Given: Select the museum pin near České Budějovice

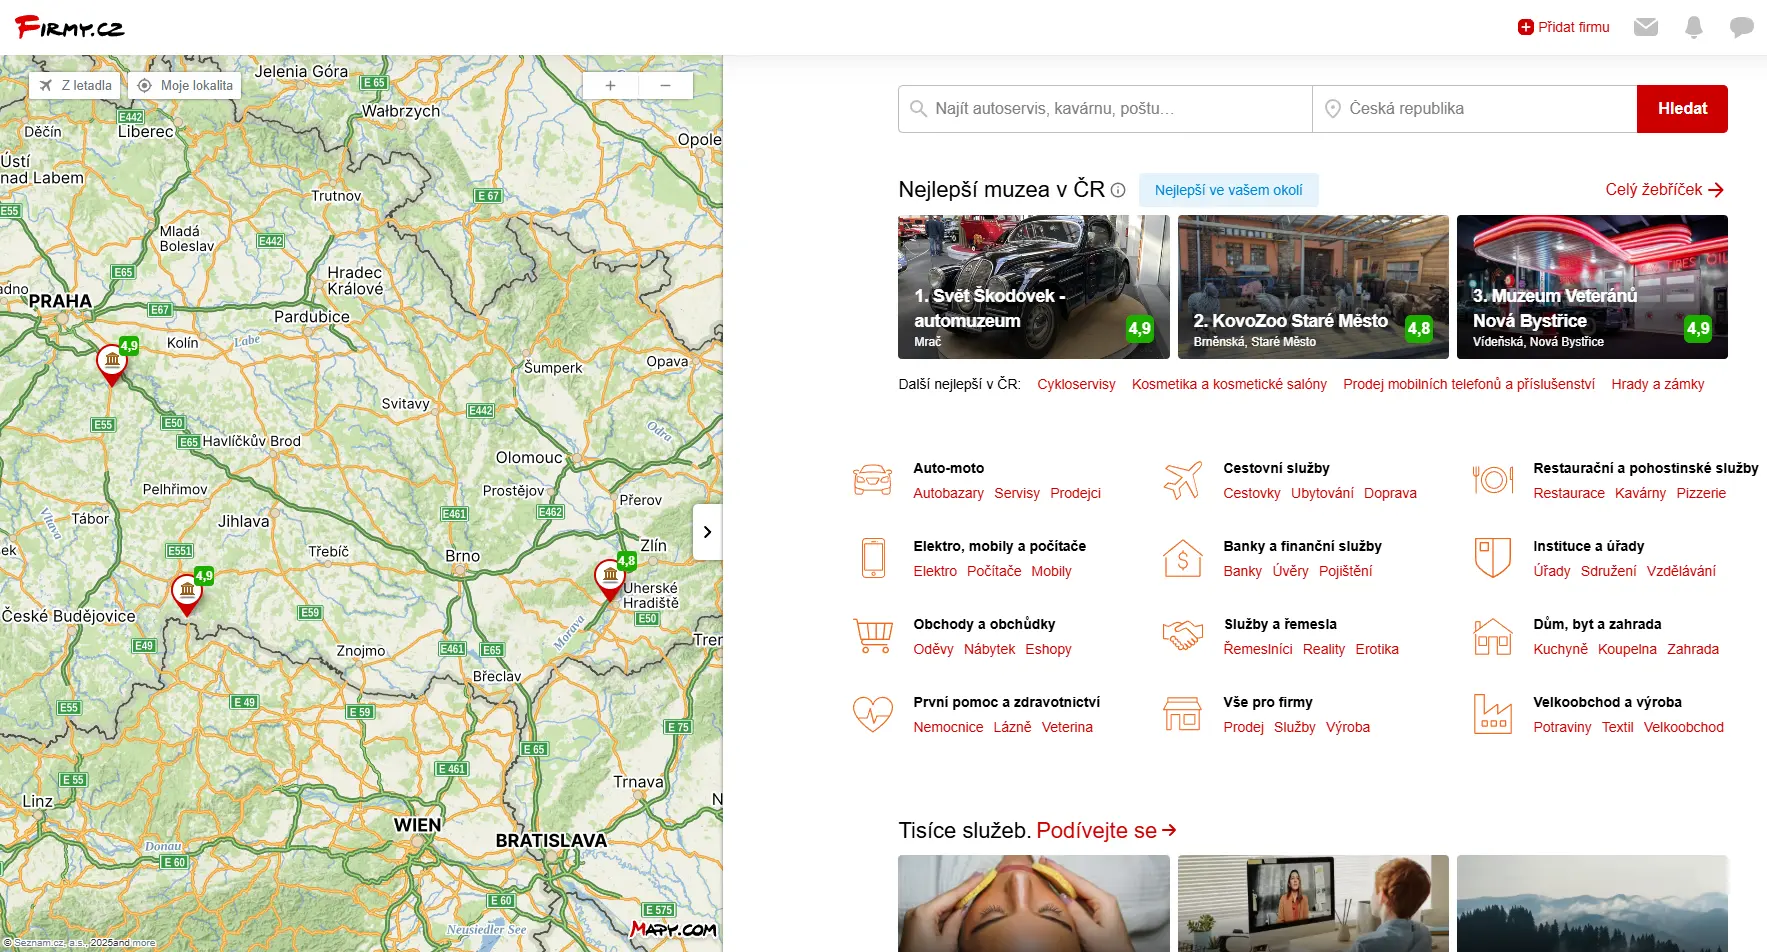Looking at the screenshot, I should coord(187,594).
